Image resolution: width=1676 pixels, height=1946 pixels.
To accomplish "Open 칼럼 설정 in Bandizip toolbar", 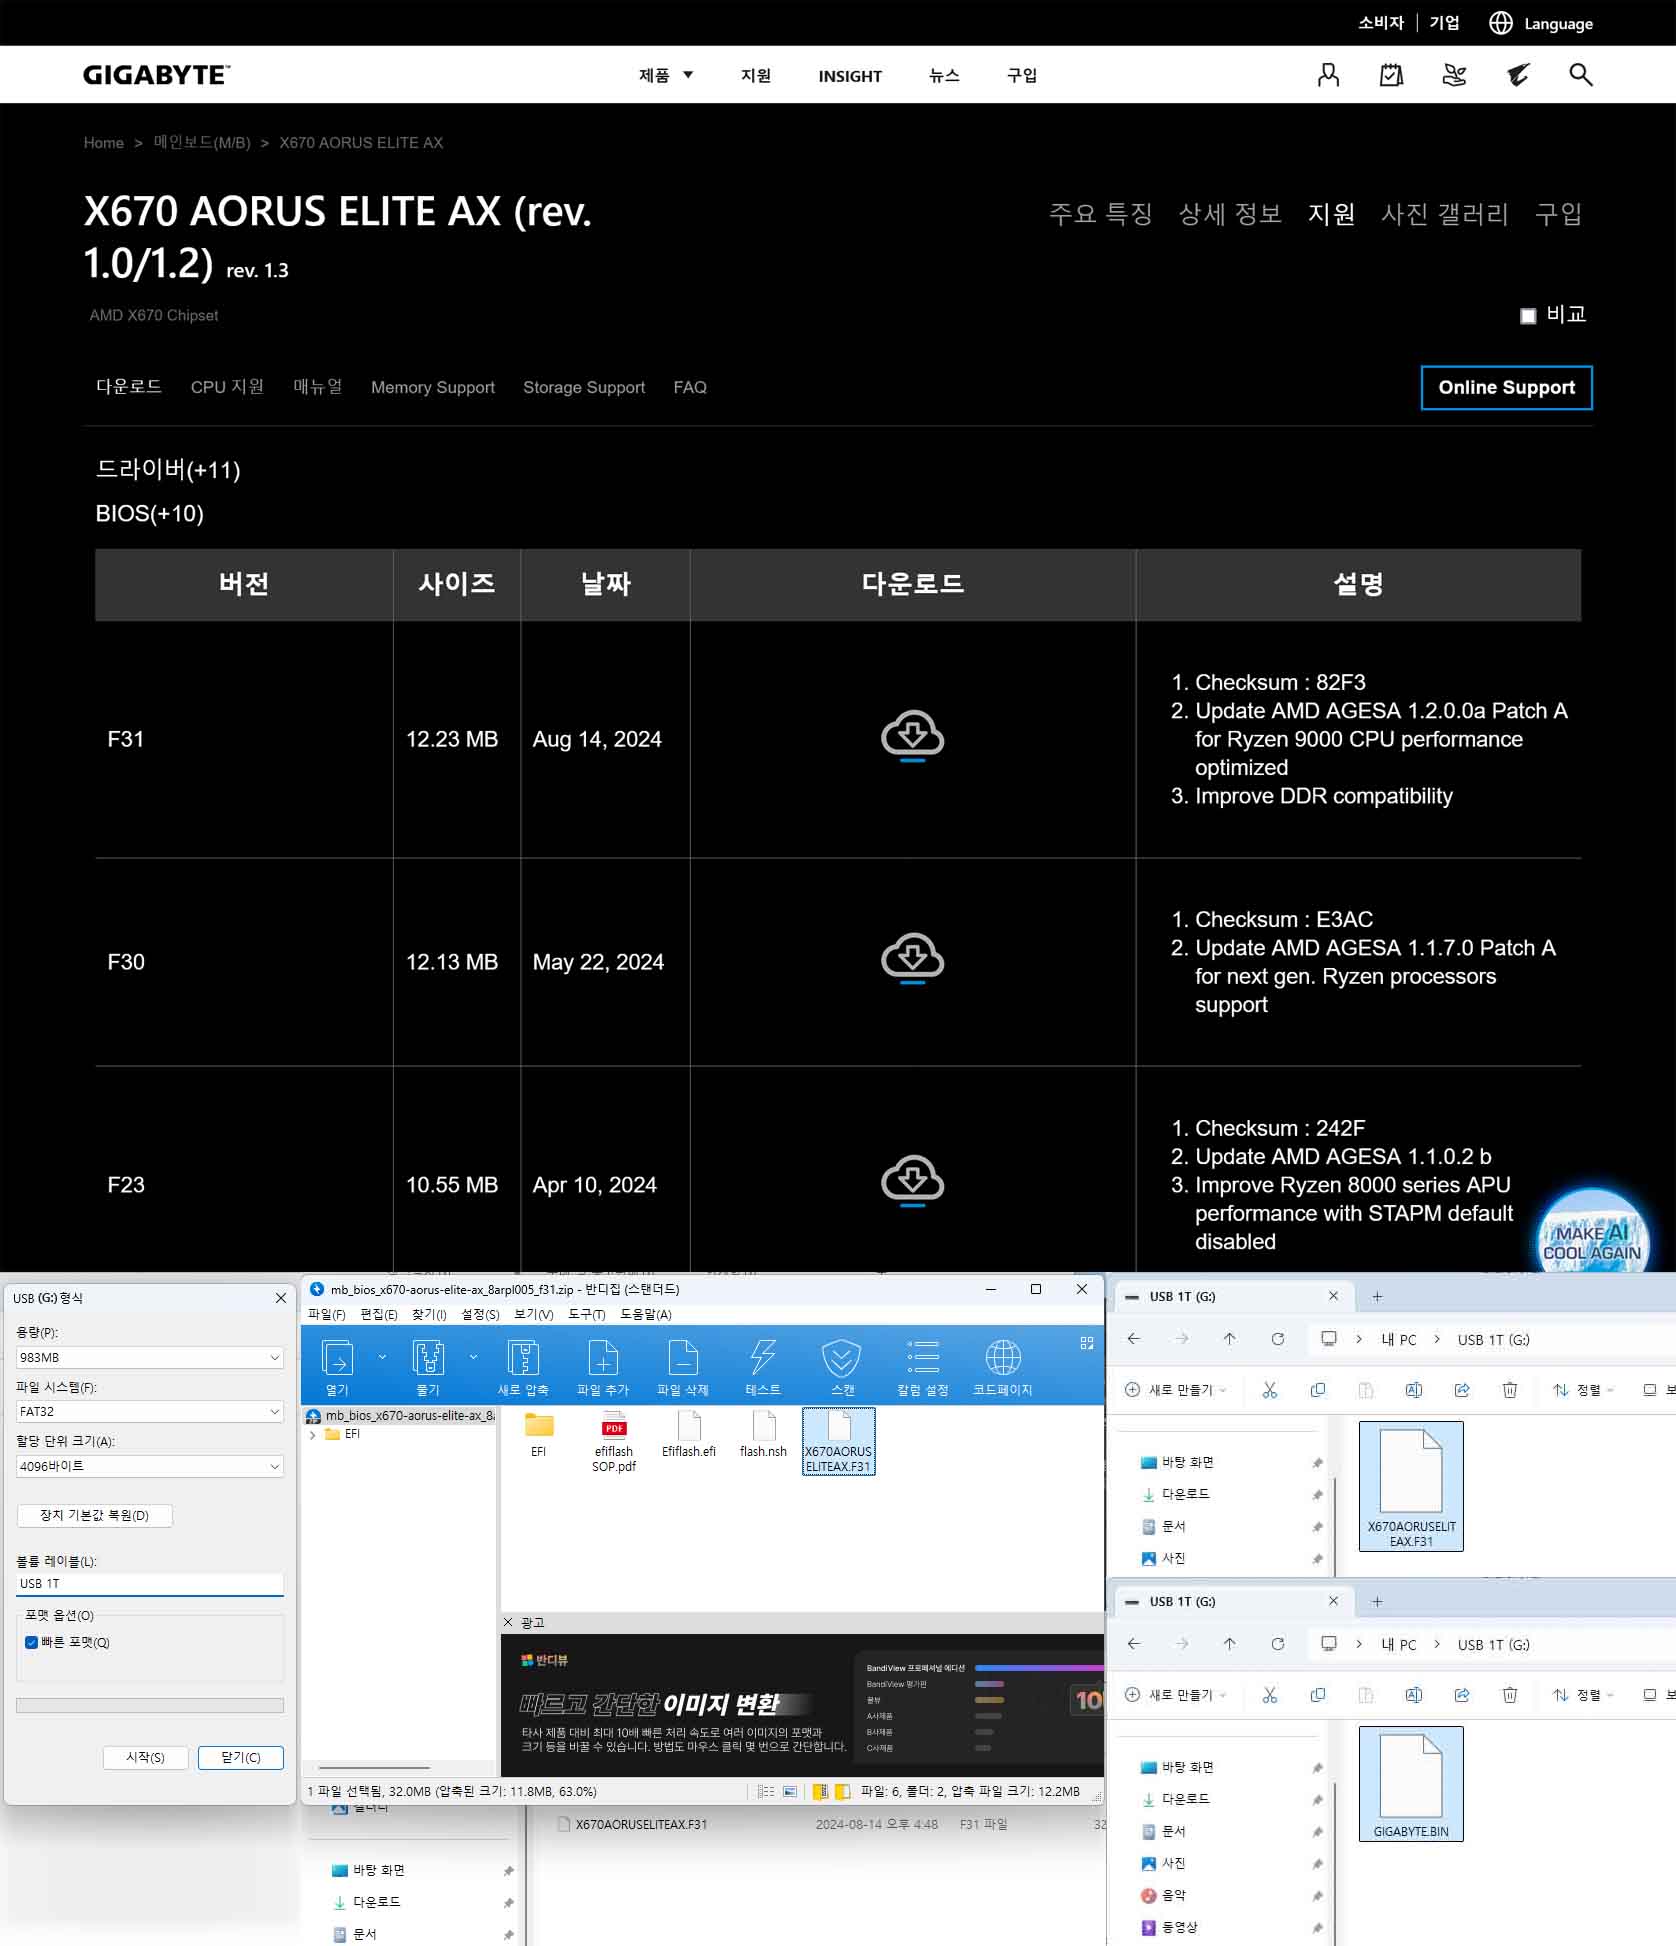I will click(922, 1366).
